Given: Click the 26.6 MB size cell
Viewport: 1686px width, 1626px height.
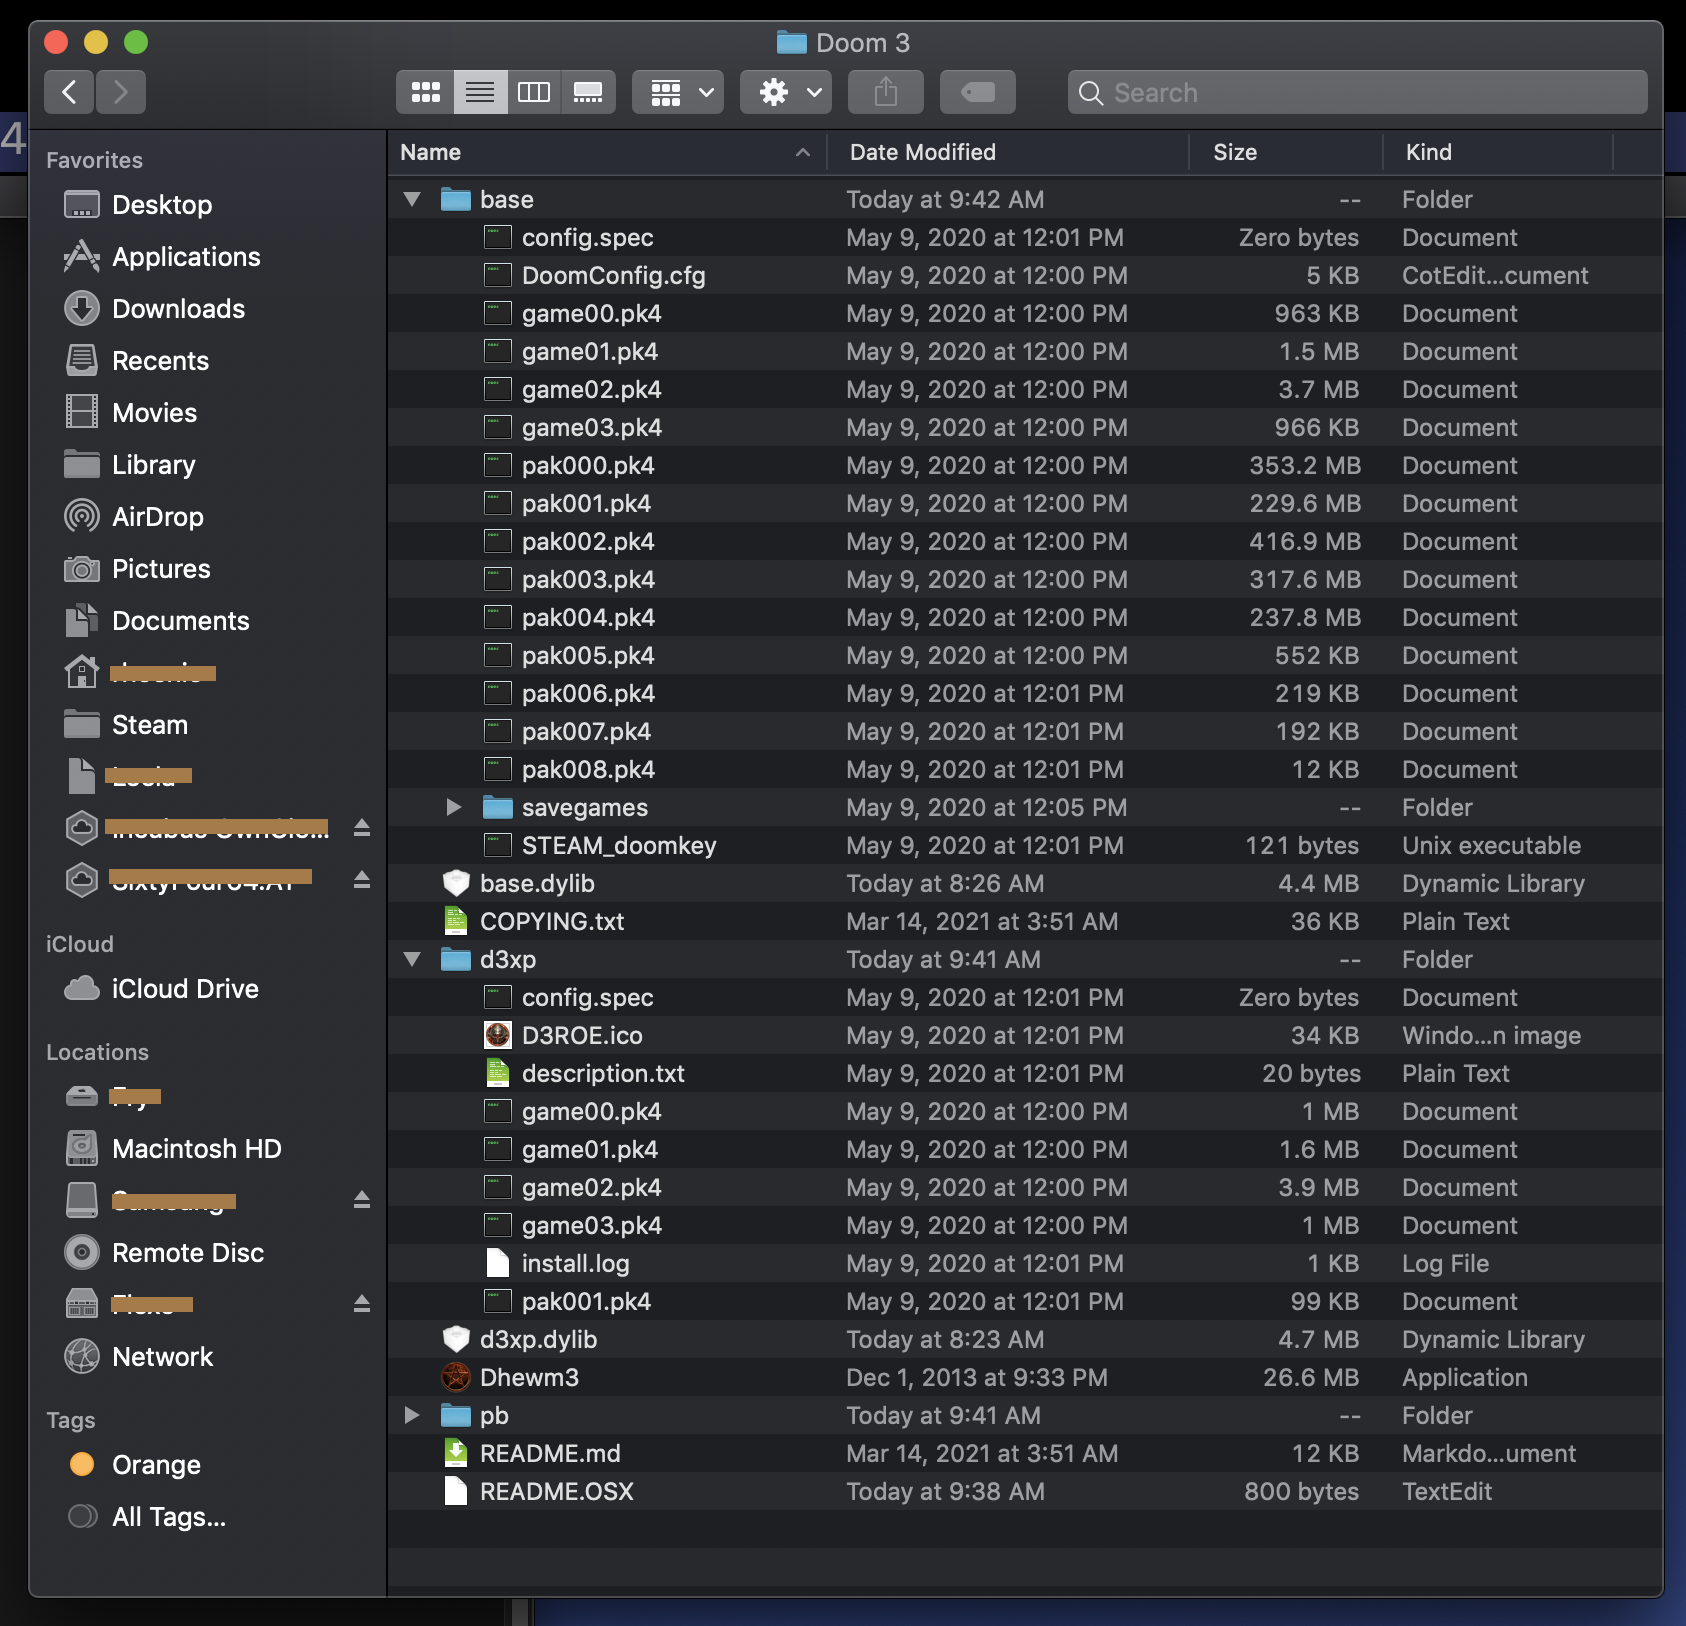Looking at the screenshot, I should (1310, 1378).
